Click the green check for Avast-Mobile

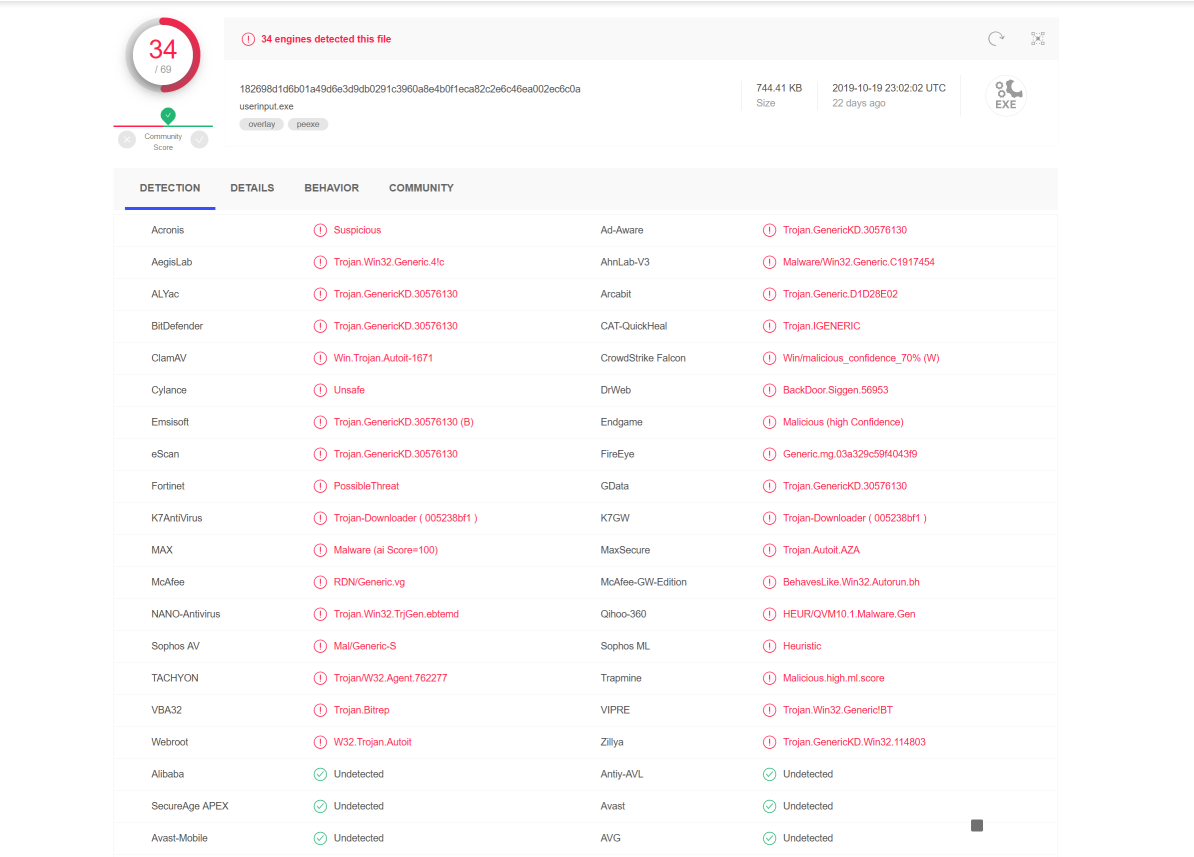click(320, 838)
